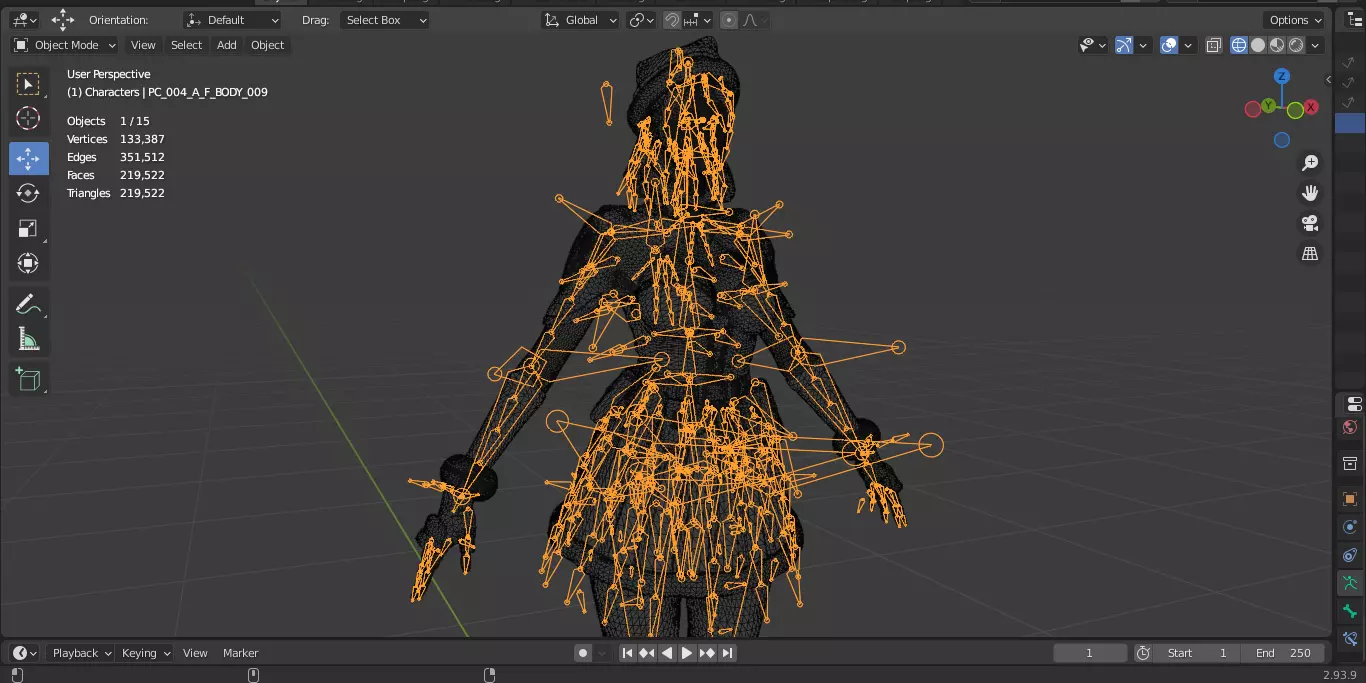Screen dimensions: 1366x683
Task: Toggle auto keying record button
Action: 583,653
